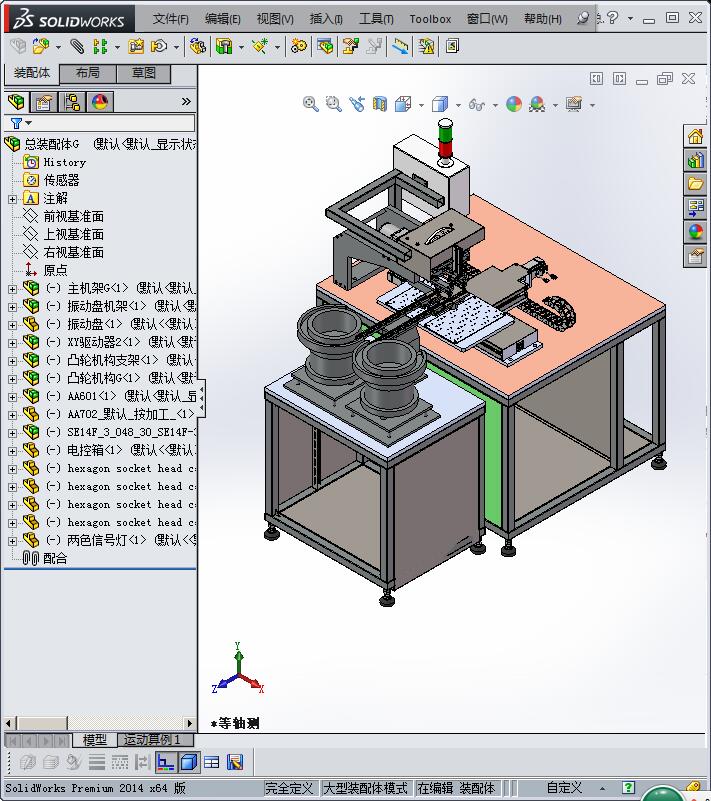Expand the 振动盘<1> component node
This screenshot has width=711, height=801.
click(12, 325)
